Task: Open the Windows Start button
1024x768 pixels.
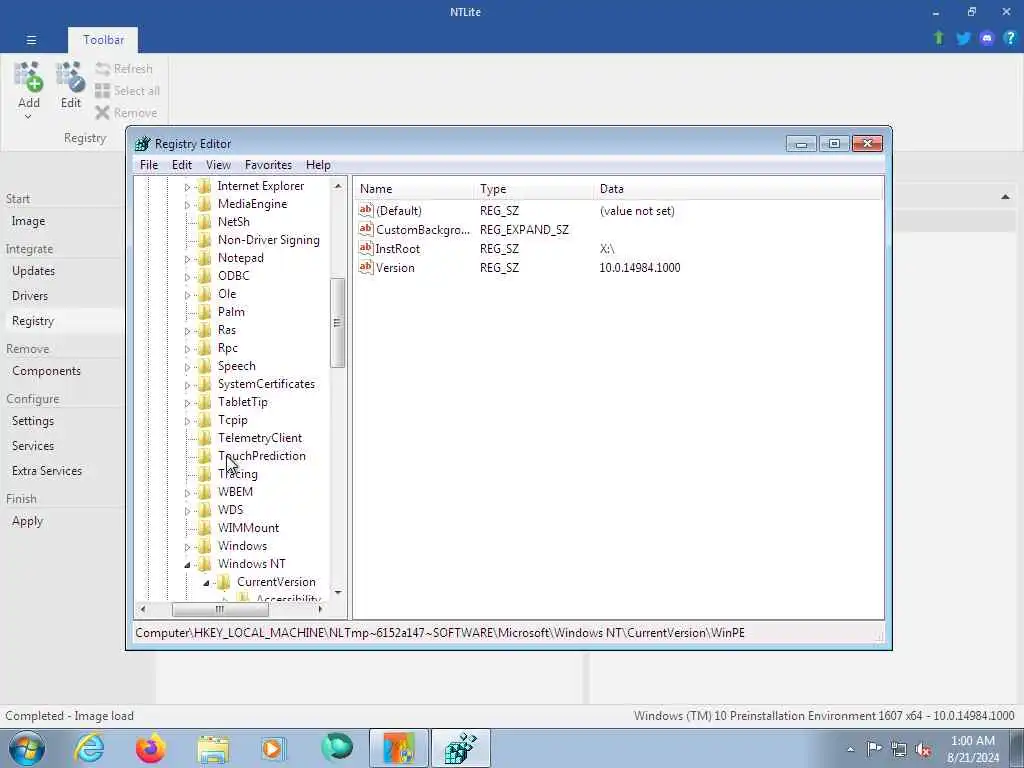Action: click(27, 748)
